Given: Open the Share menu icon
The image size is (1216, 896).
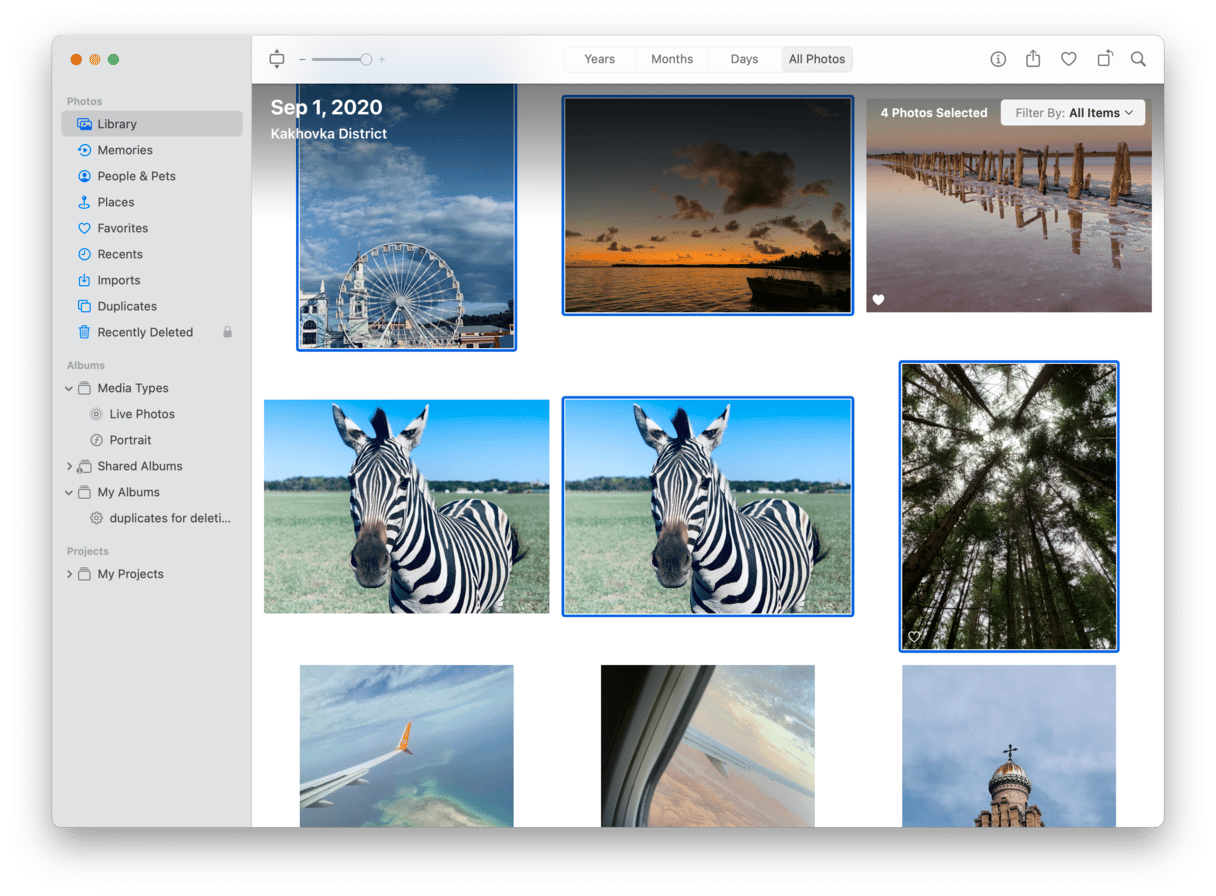Looking at the screenshot, I should tap(1033, 59).
